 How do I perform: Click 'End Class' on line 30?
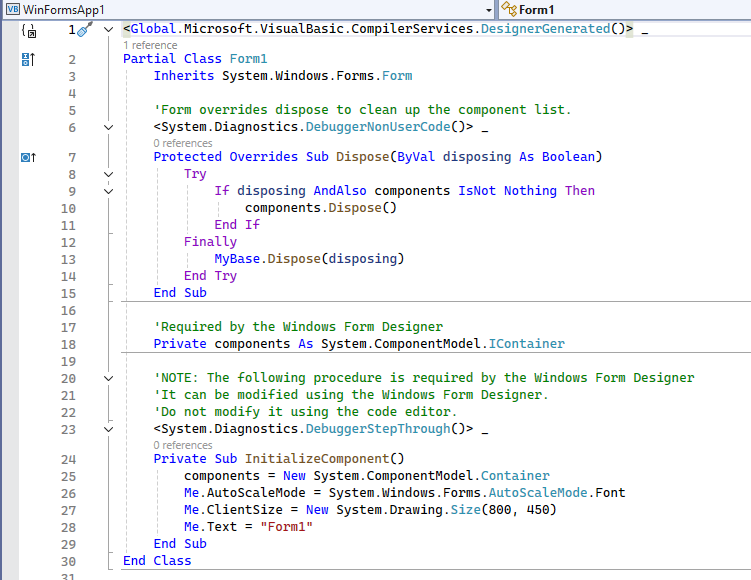click(157, 560)
